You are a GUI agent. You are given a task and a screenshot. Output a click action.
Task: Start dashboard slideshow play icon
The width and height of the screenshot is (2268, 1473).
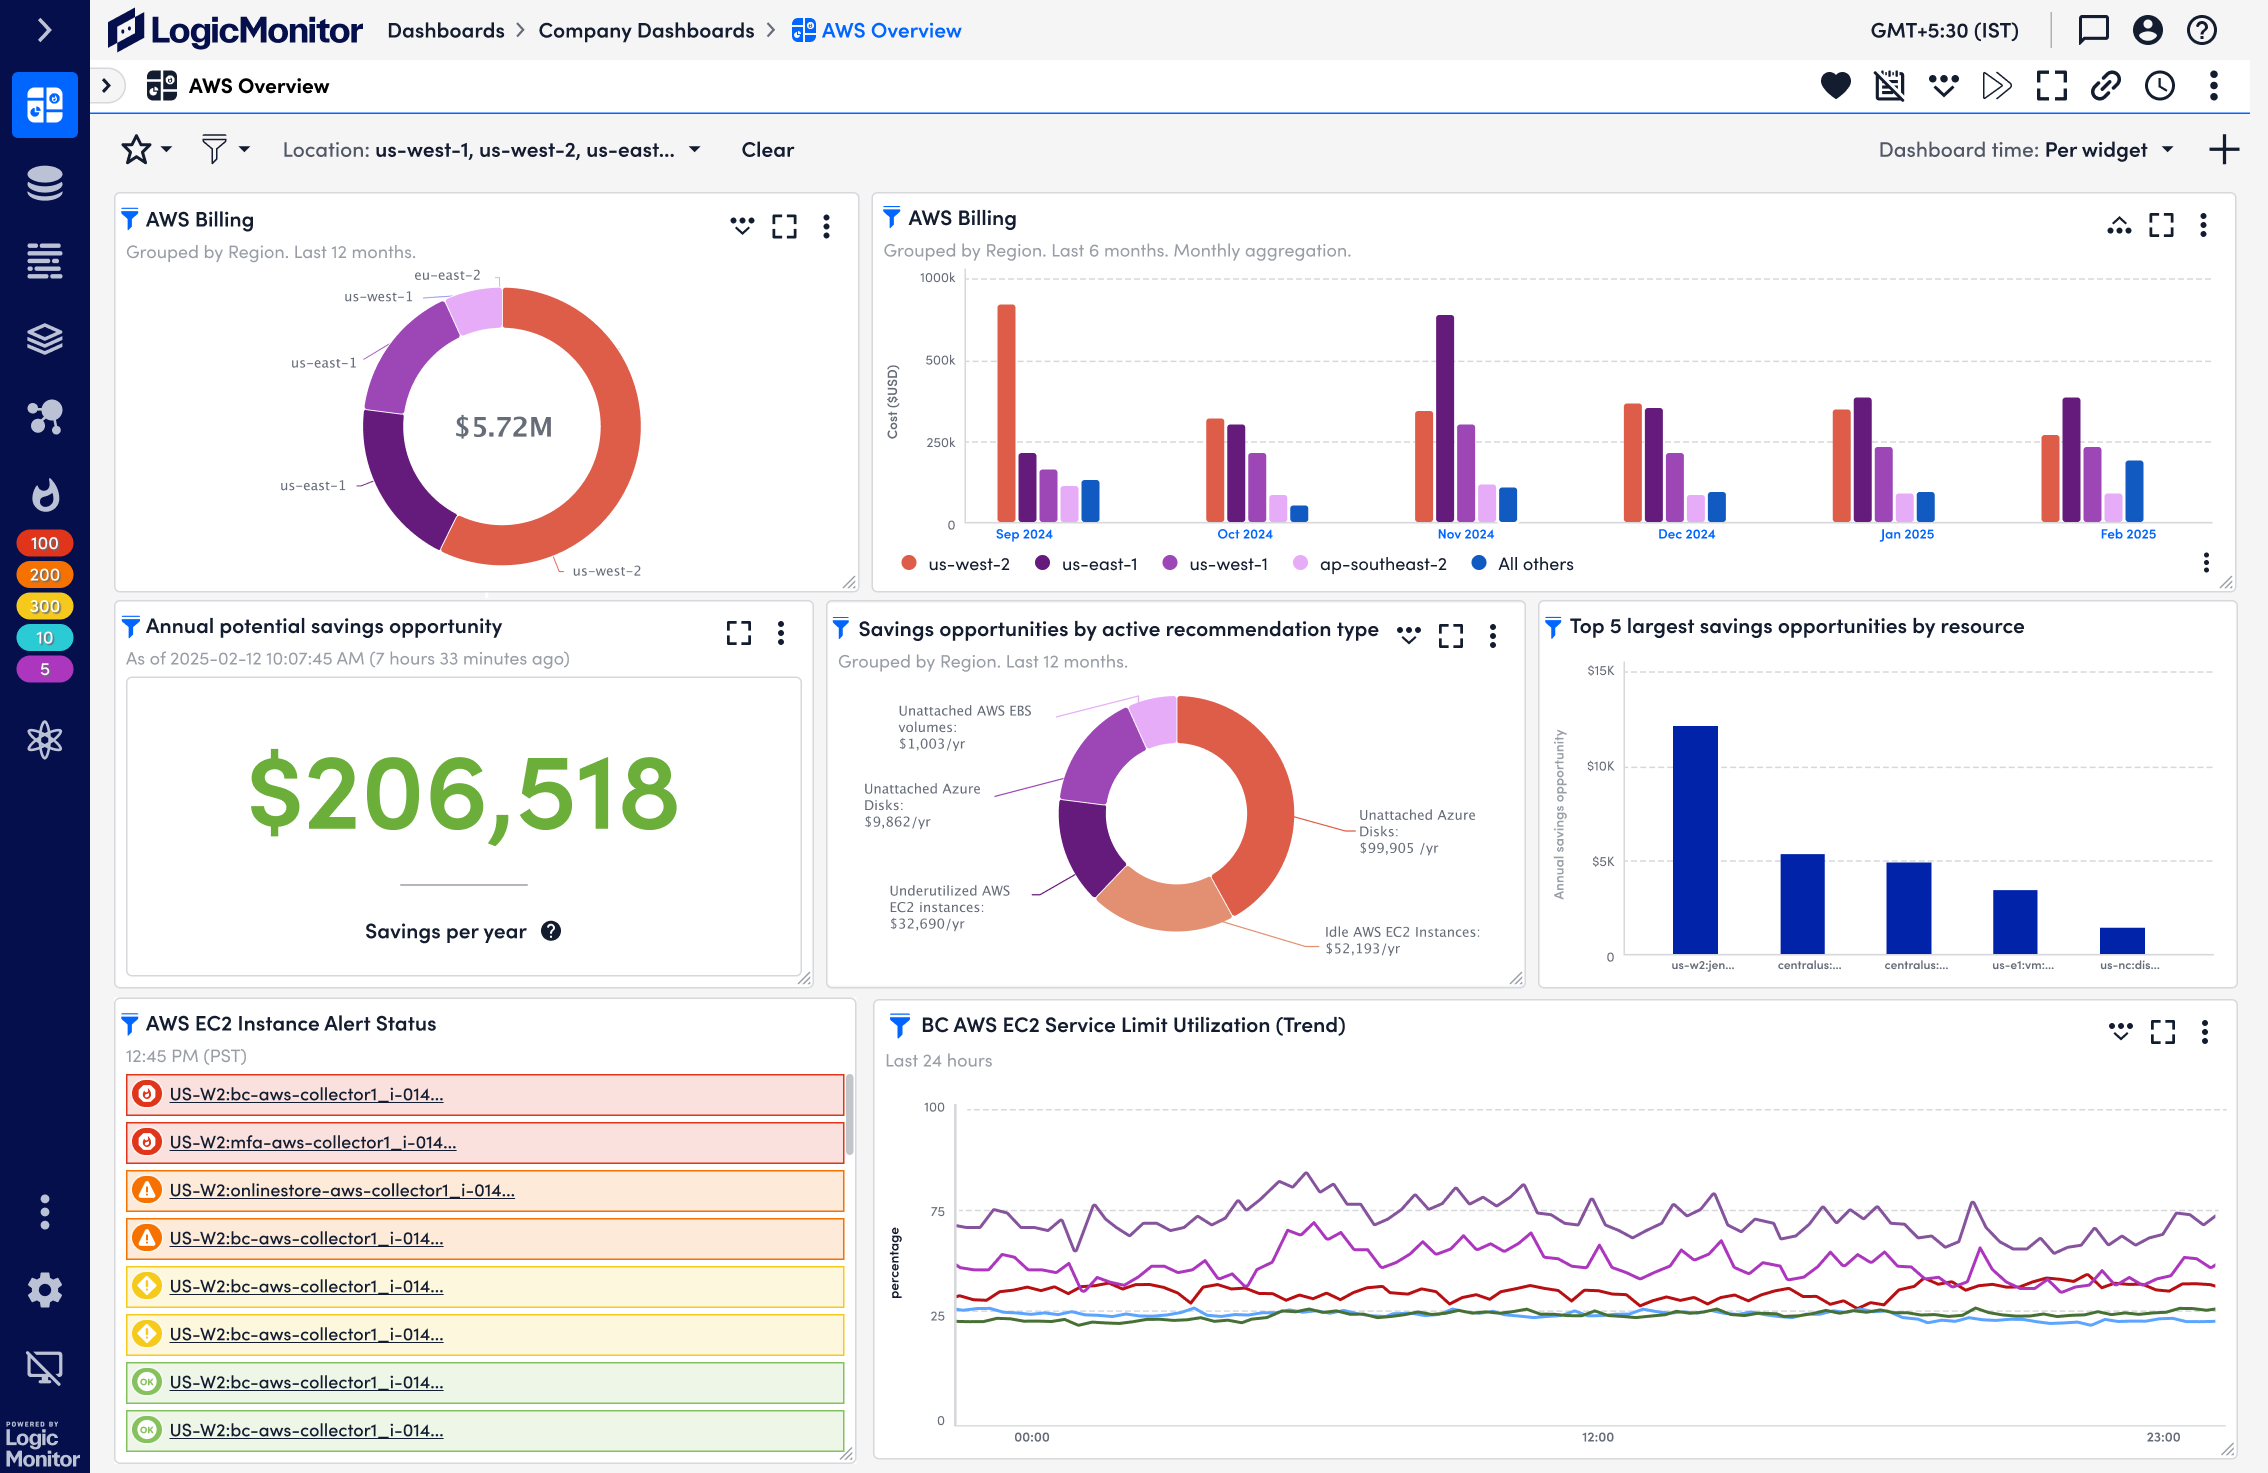1996,86
